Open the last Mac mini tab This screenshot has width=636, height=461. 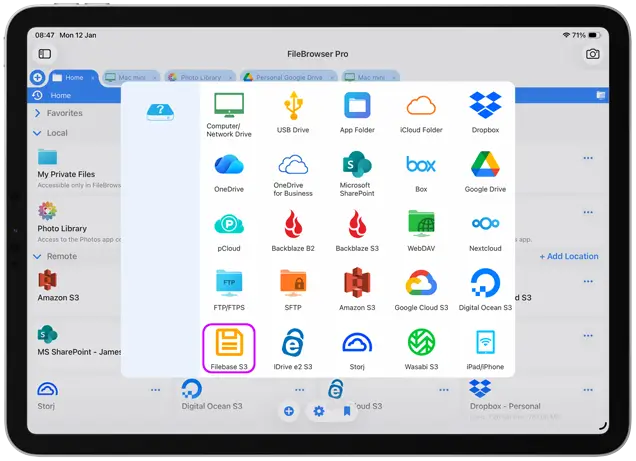tap(370, 77)
